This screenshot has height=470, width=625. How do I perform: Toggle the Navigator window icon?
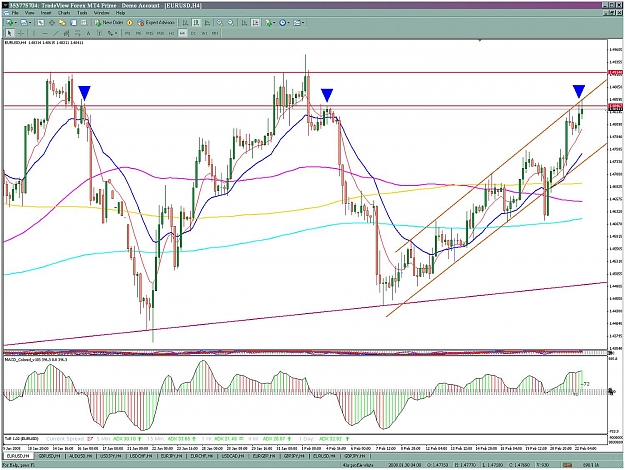[63, 23]
